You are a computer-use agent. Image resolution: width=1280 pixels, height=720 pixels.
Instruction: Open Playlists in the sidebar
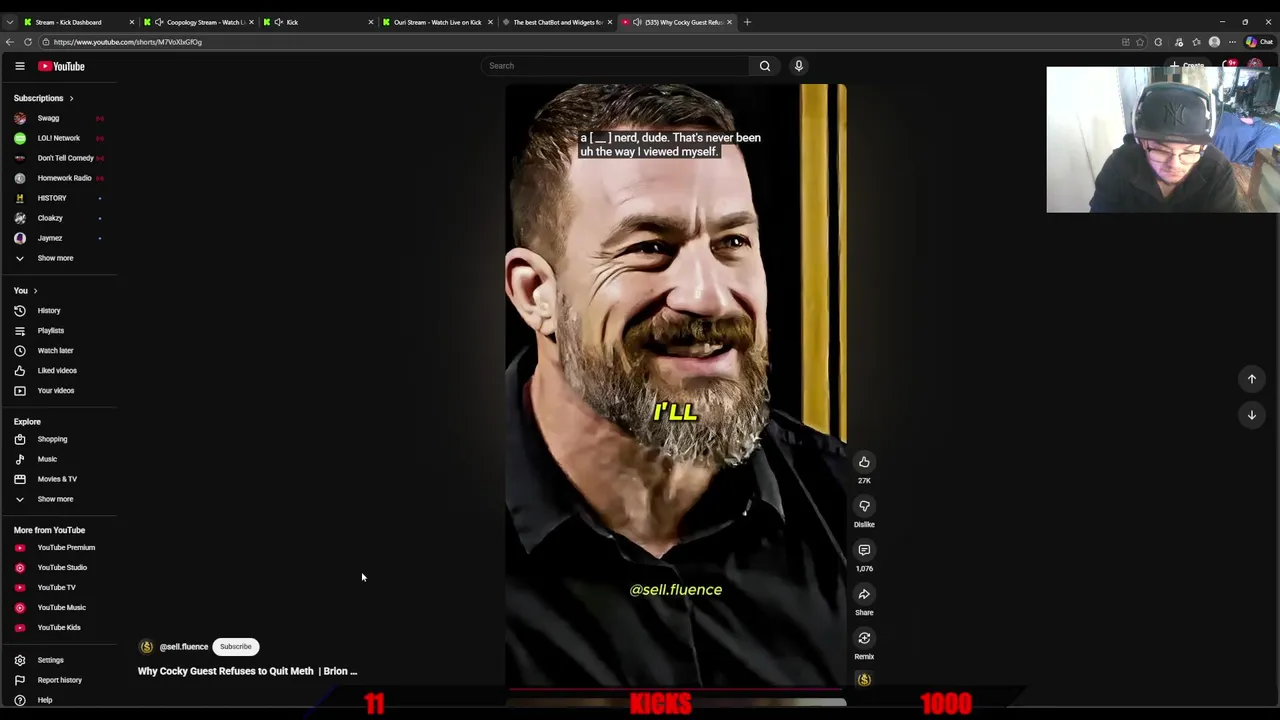coord(50,331)
